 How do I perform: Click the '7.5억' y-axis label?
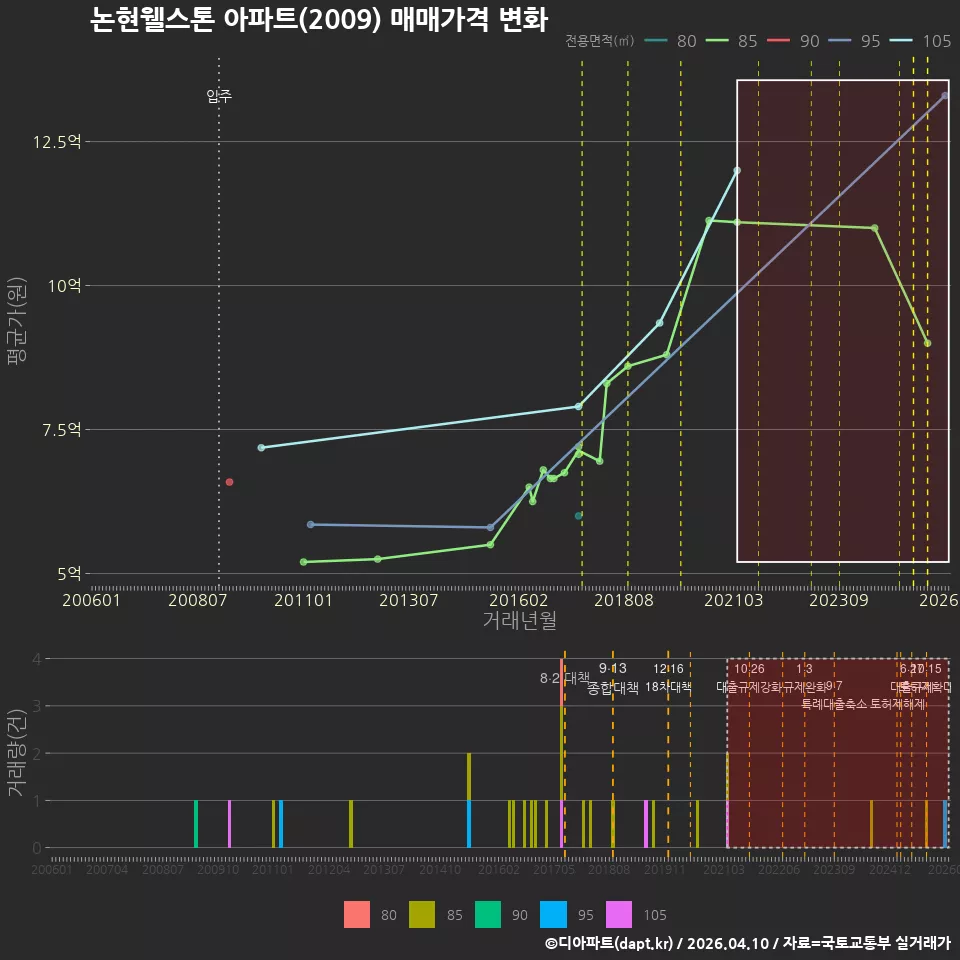point(61,430)
